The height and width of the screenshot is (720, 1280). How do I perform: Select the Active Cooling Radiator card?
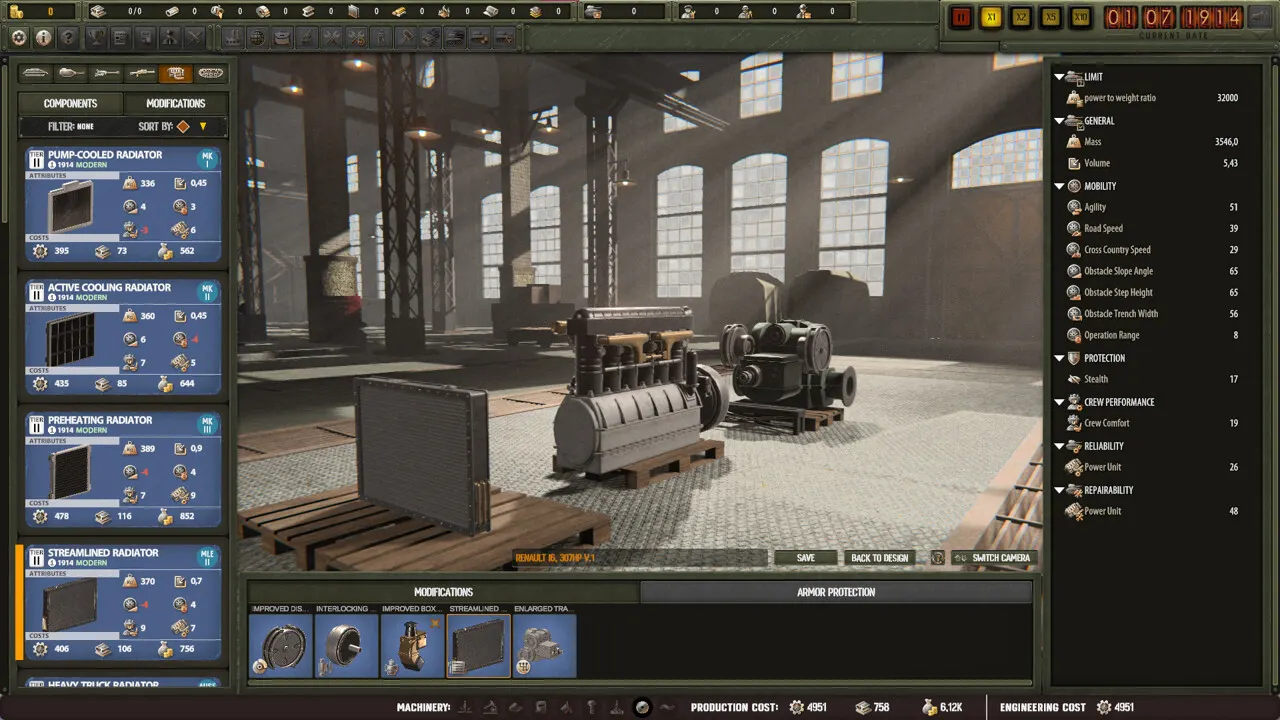pos(124,336)
